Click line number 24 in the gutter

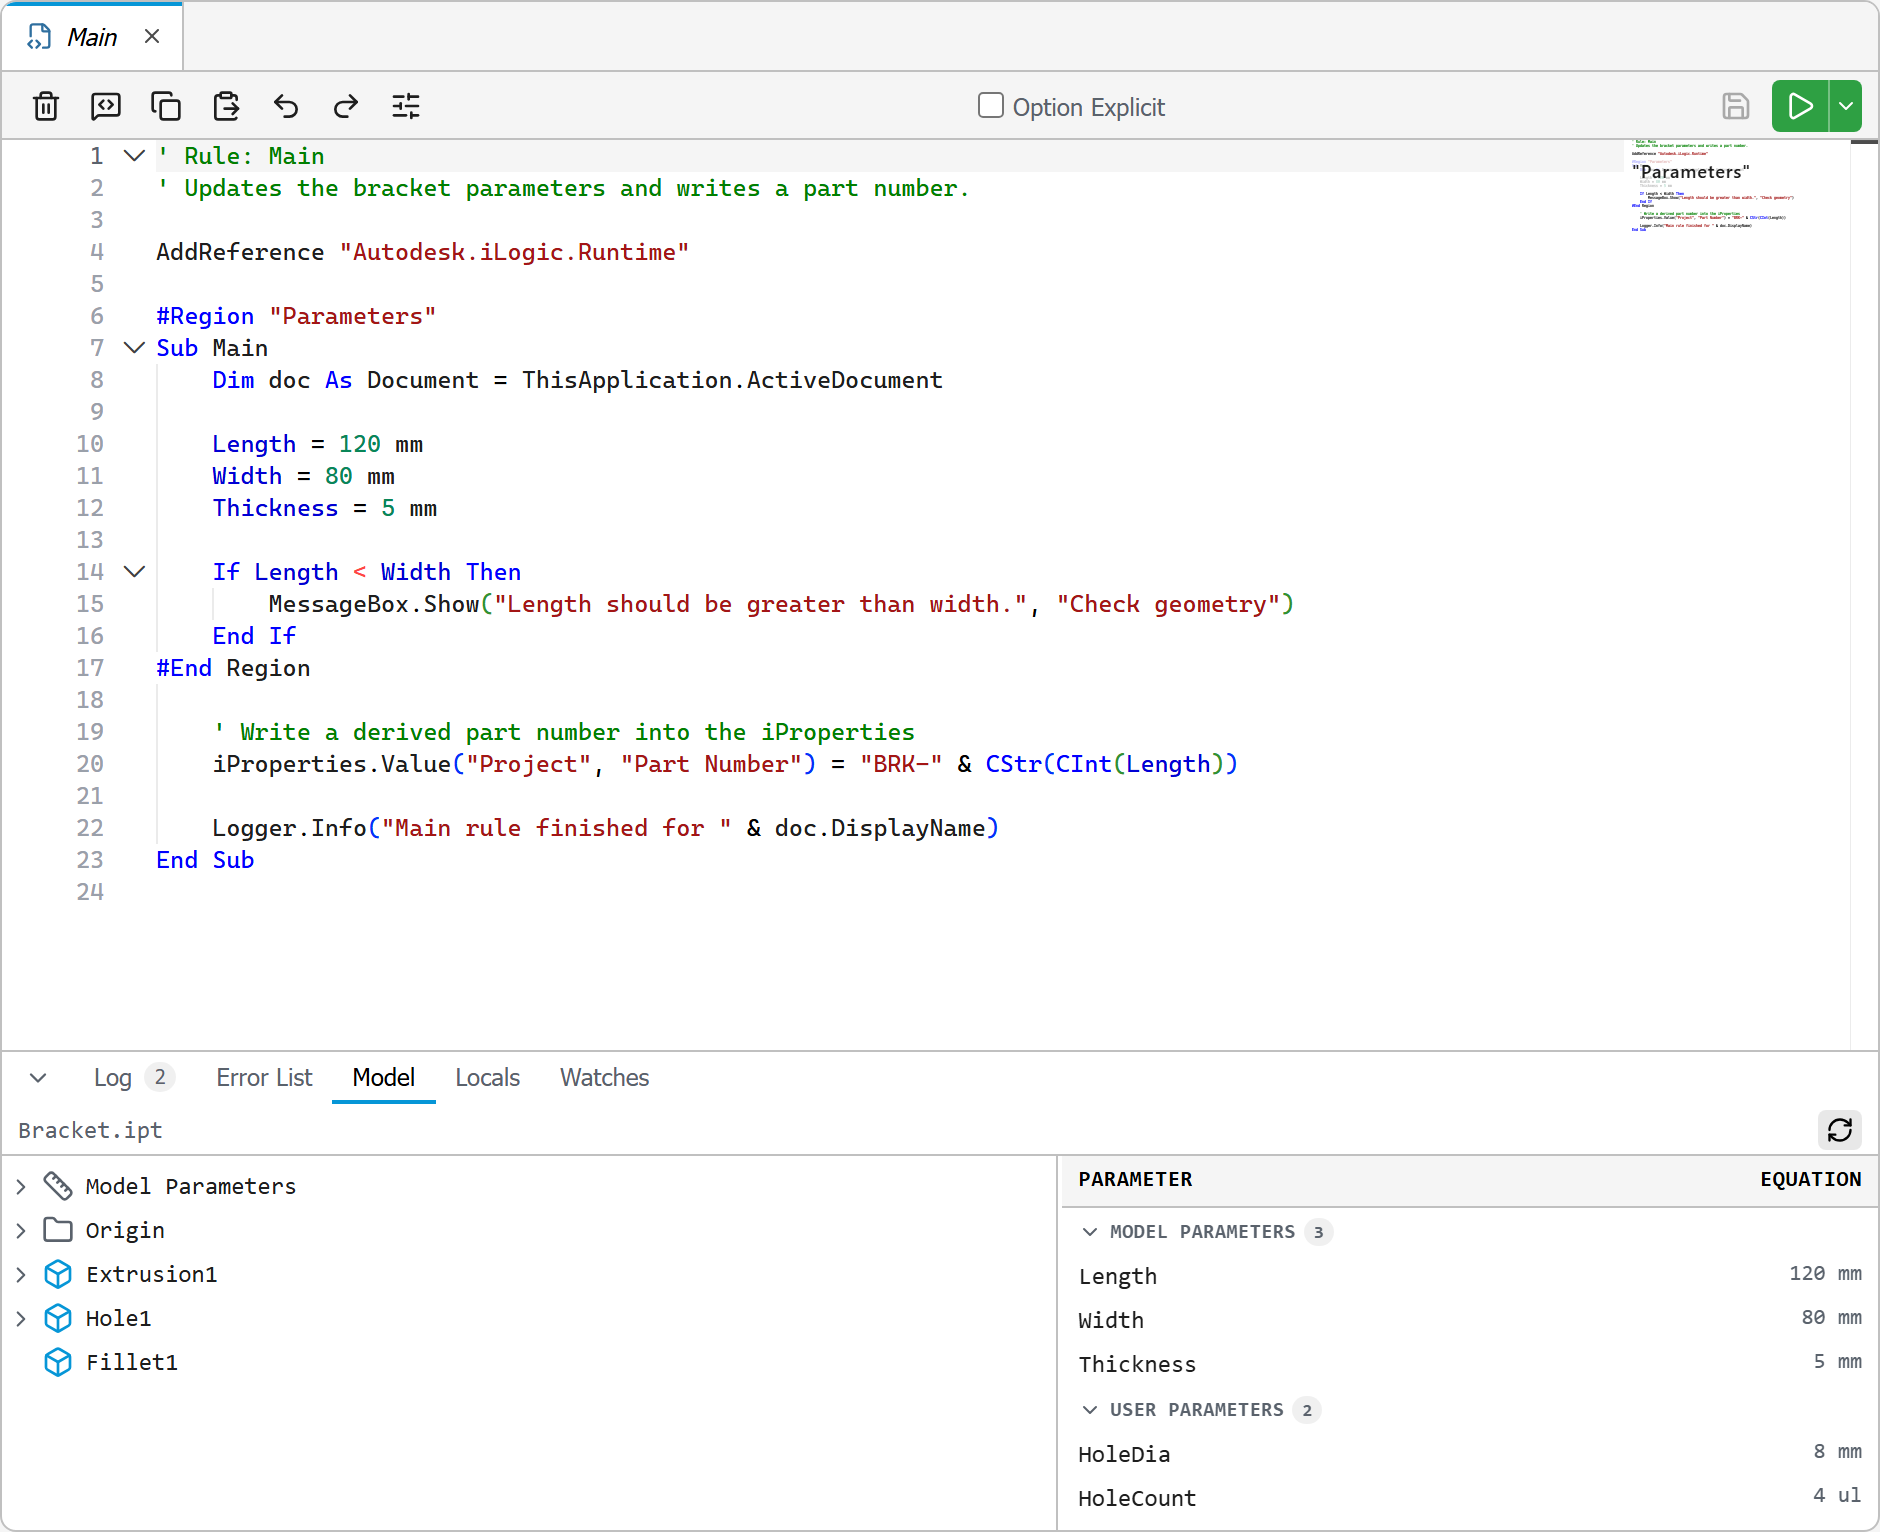pyautogui.click(x=90, y=892)
